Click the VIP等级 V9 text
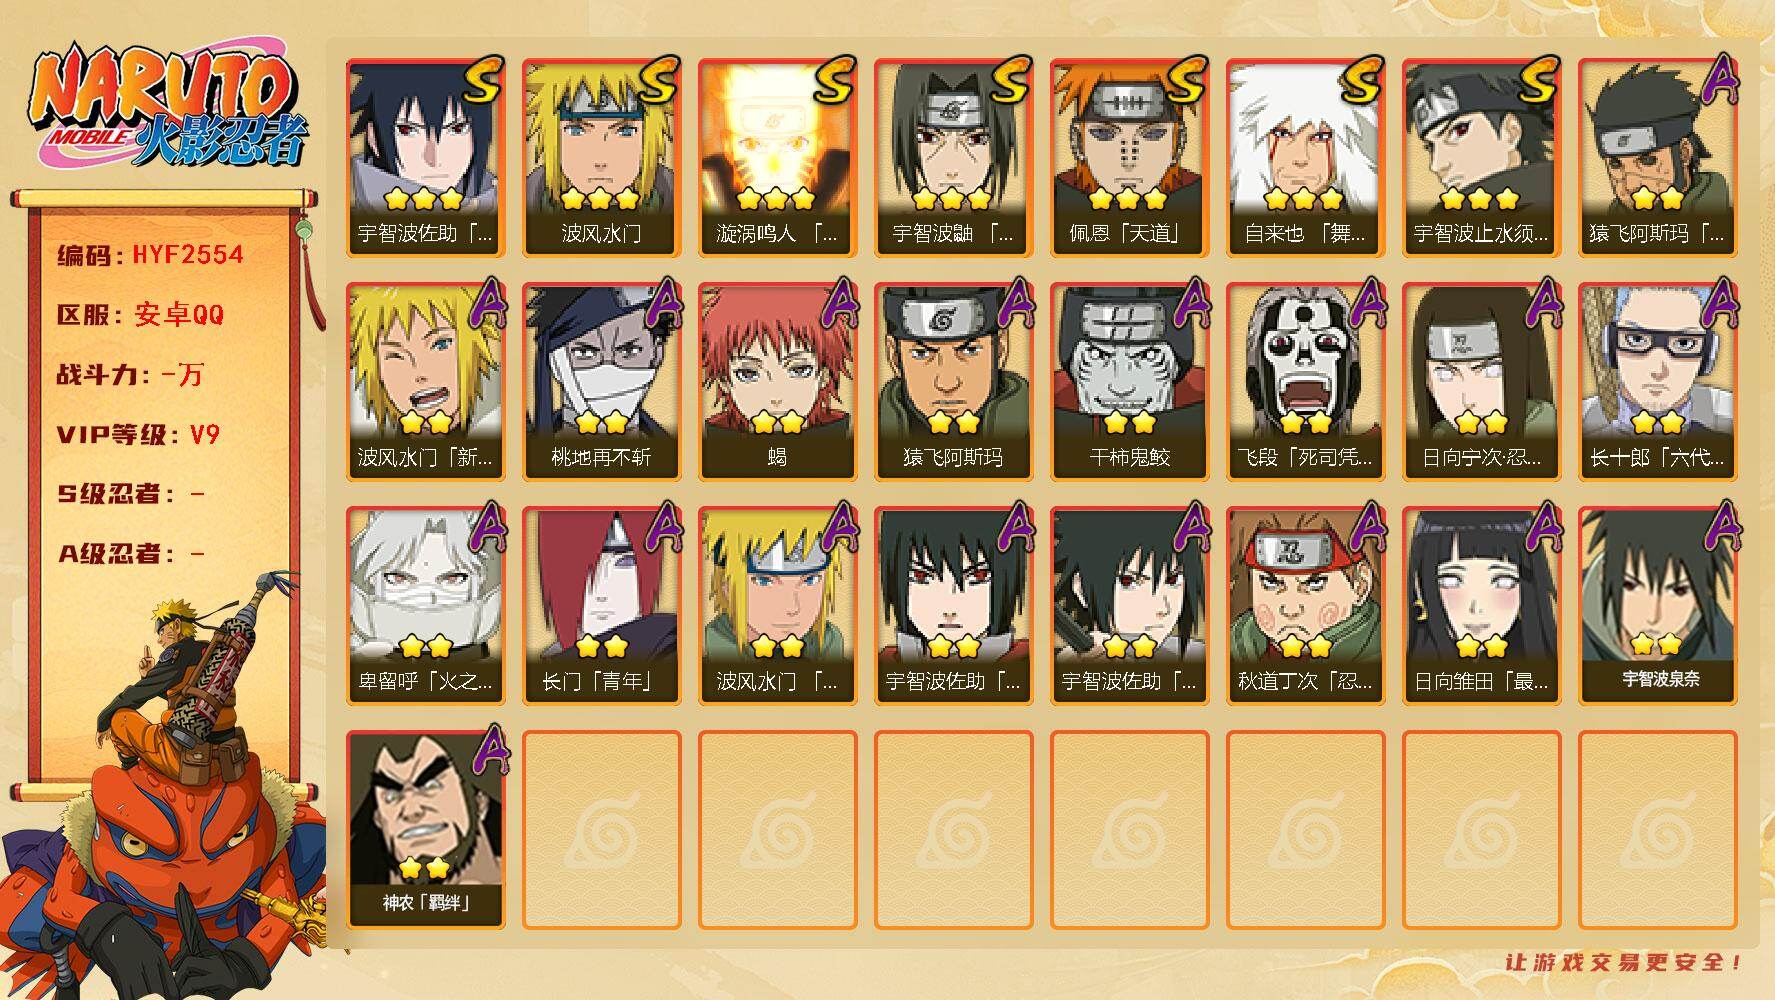This screenshot has height=1000, width=1775. pyautogui.click(x=138, y=435)
